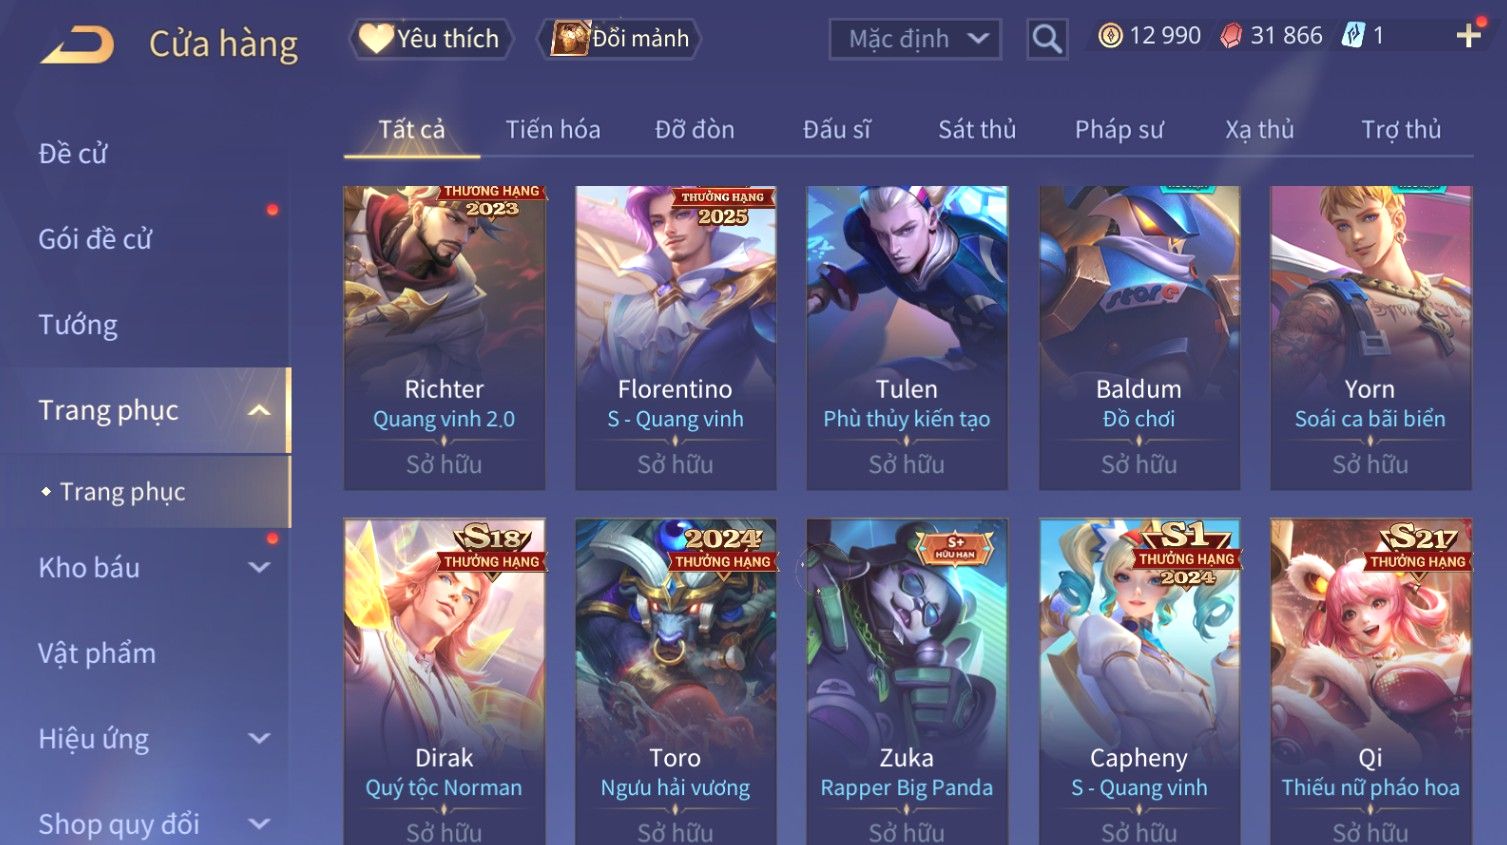Open the Tướng menu item
This screenshot has height=845, width=1507.
78,325
